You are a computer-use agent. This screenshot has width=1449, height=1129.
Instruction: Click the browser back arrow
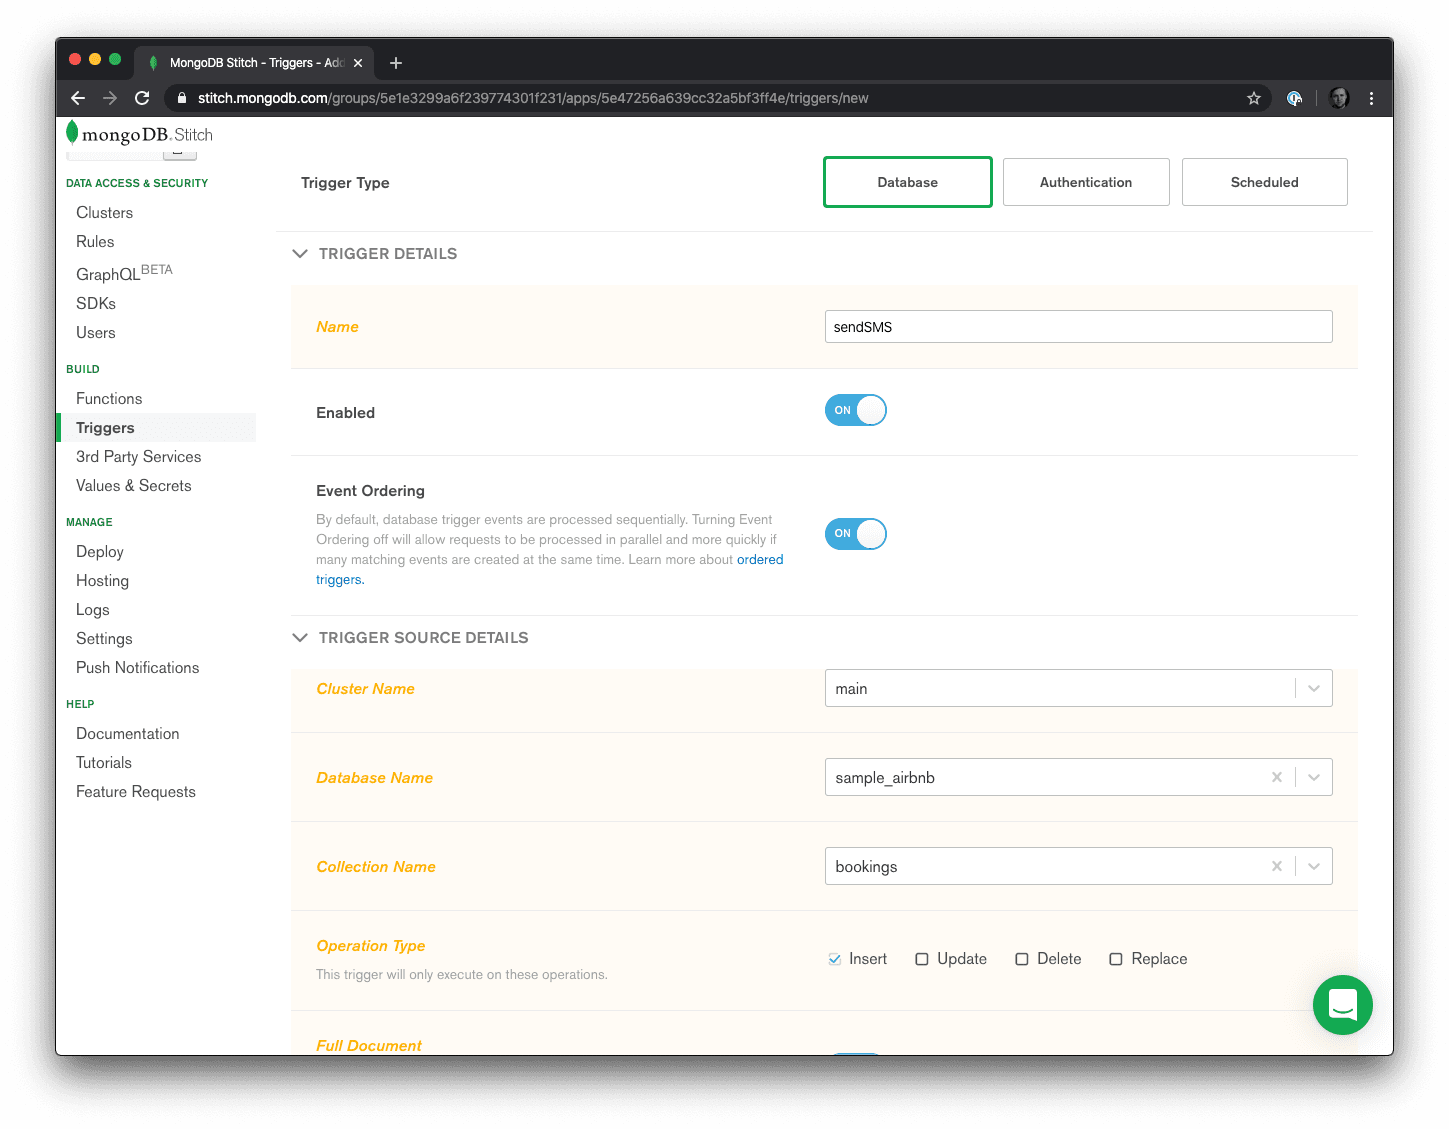tap(78, 98)
